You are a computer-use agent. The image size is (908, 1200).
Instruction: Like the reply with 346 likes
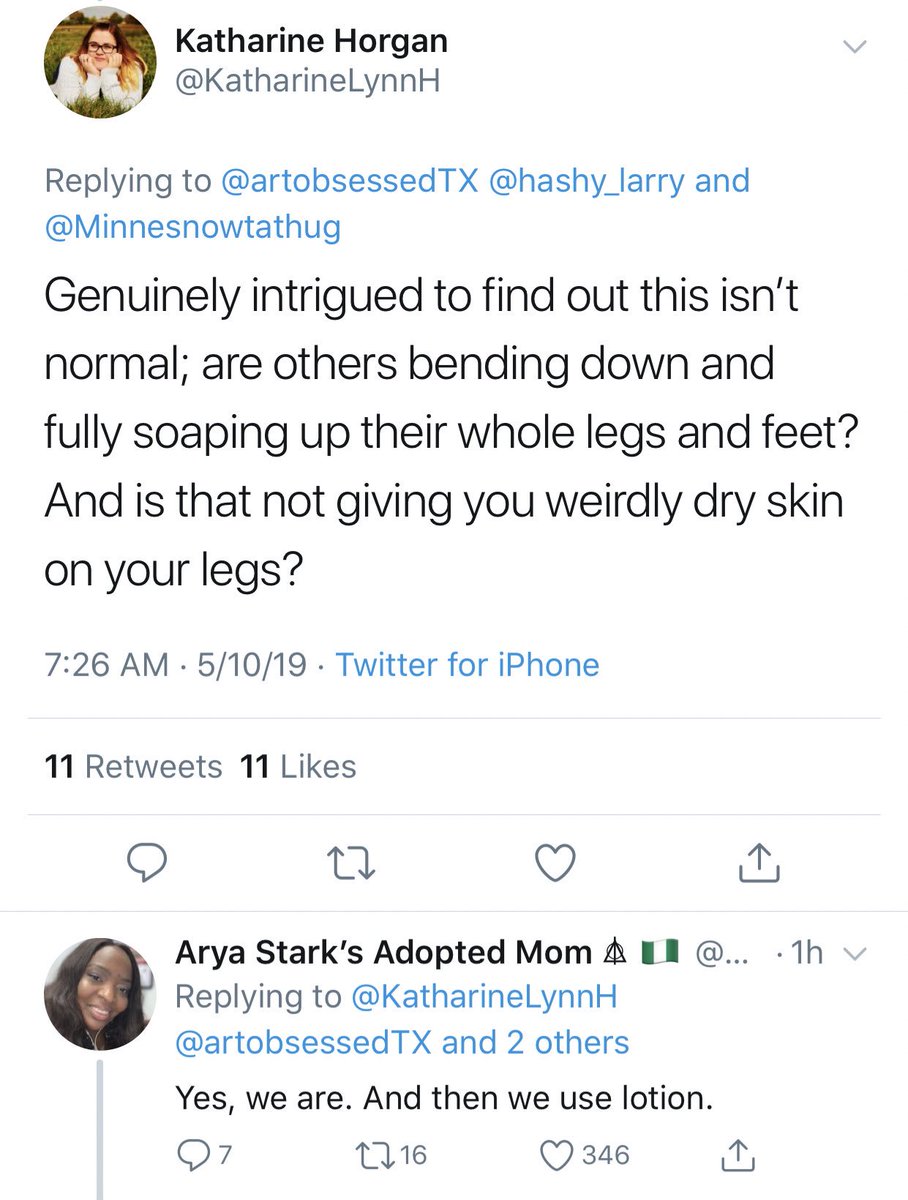pos(556,1155)
